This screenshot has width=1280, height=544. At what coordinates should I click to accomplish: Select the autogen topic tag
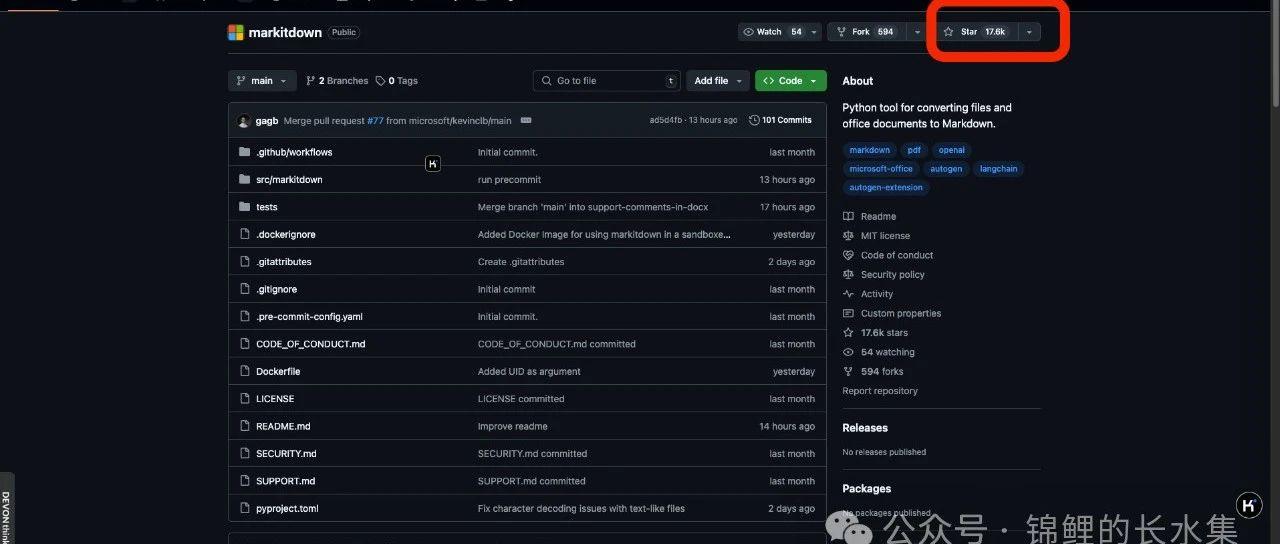(946, 169)
